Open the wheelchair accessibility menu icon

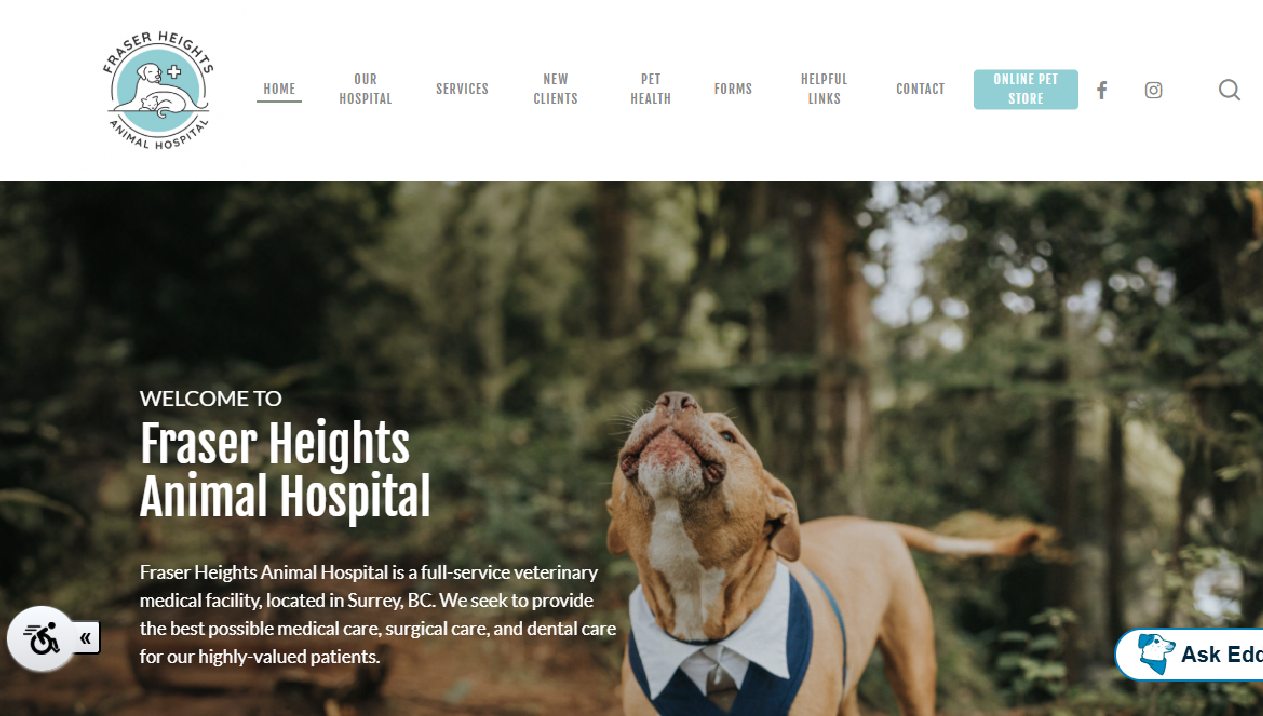[x=41, y=638]
